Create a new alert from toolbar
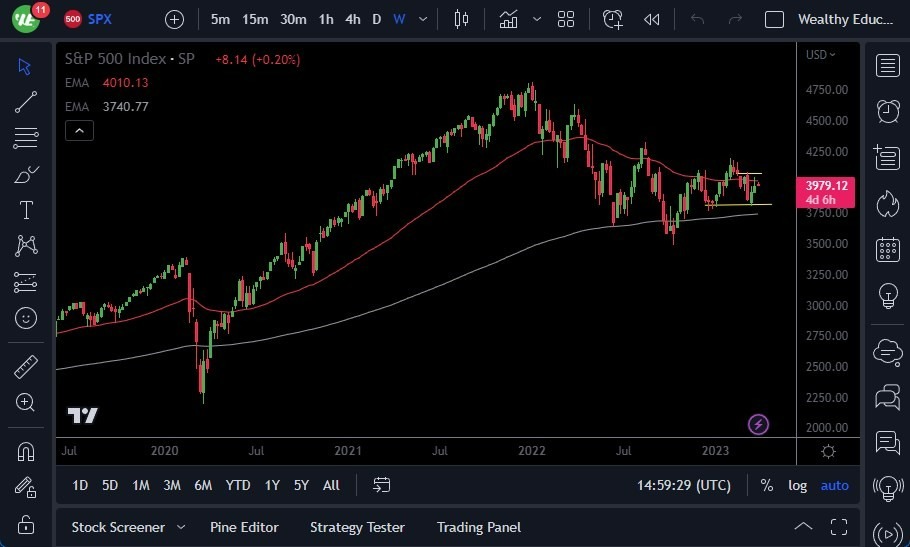Viewport: 910px width, 547px height. click(x=612, y=19)
